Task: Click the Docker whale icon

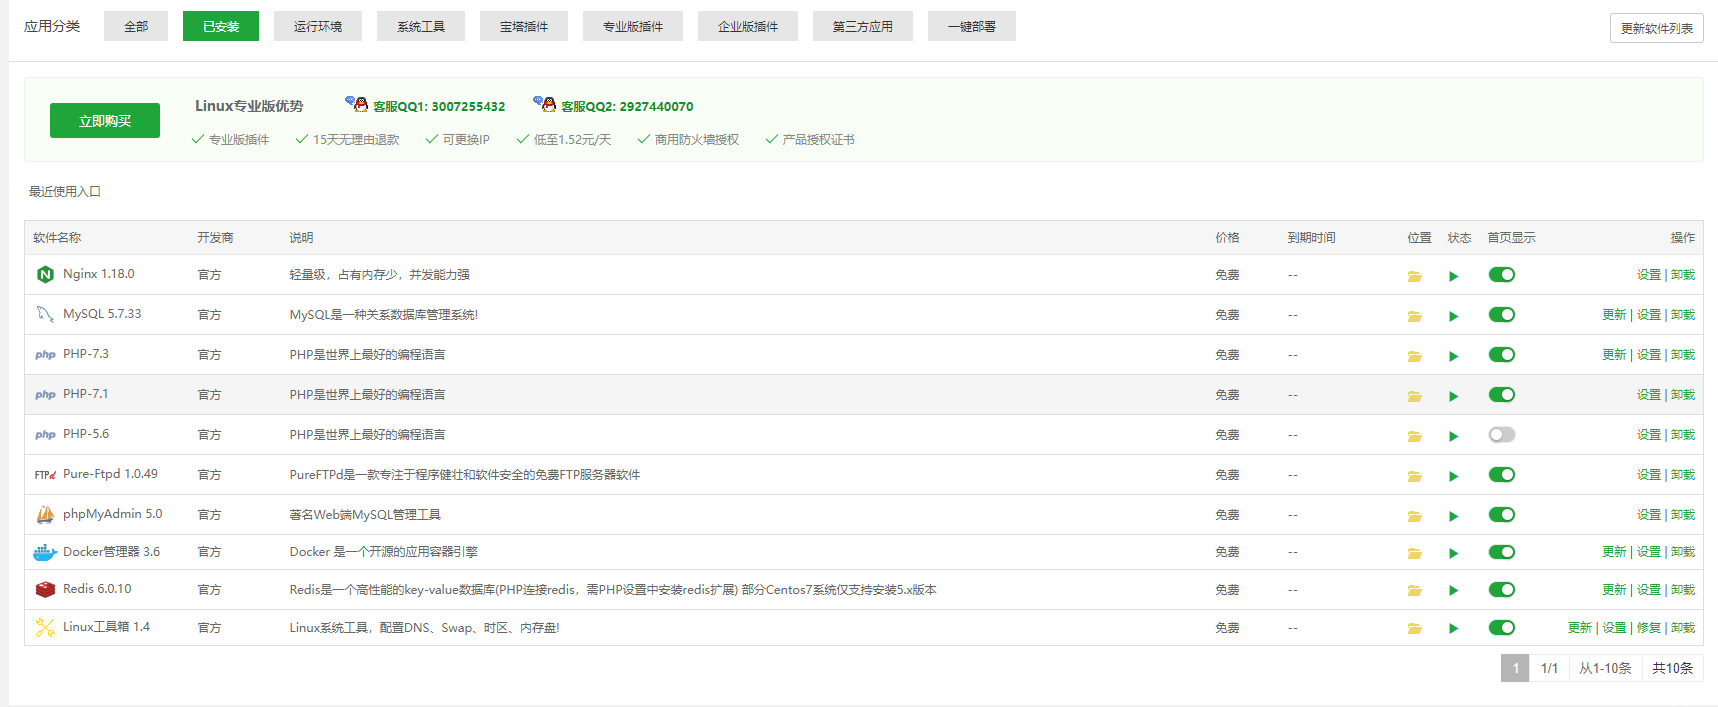Action: coord(45,552)
